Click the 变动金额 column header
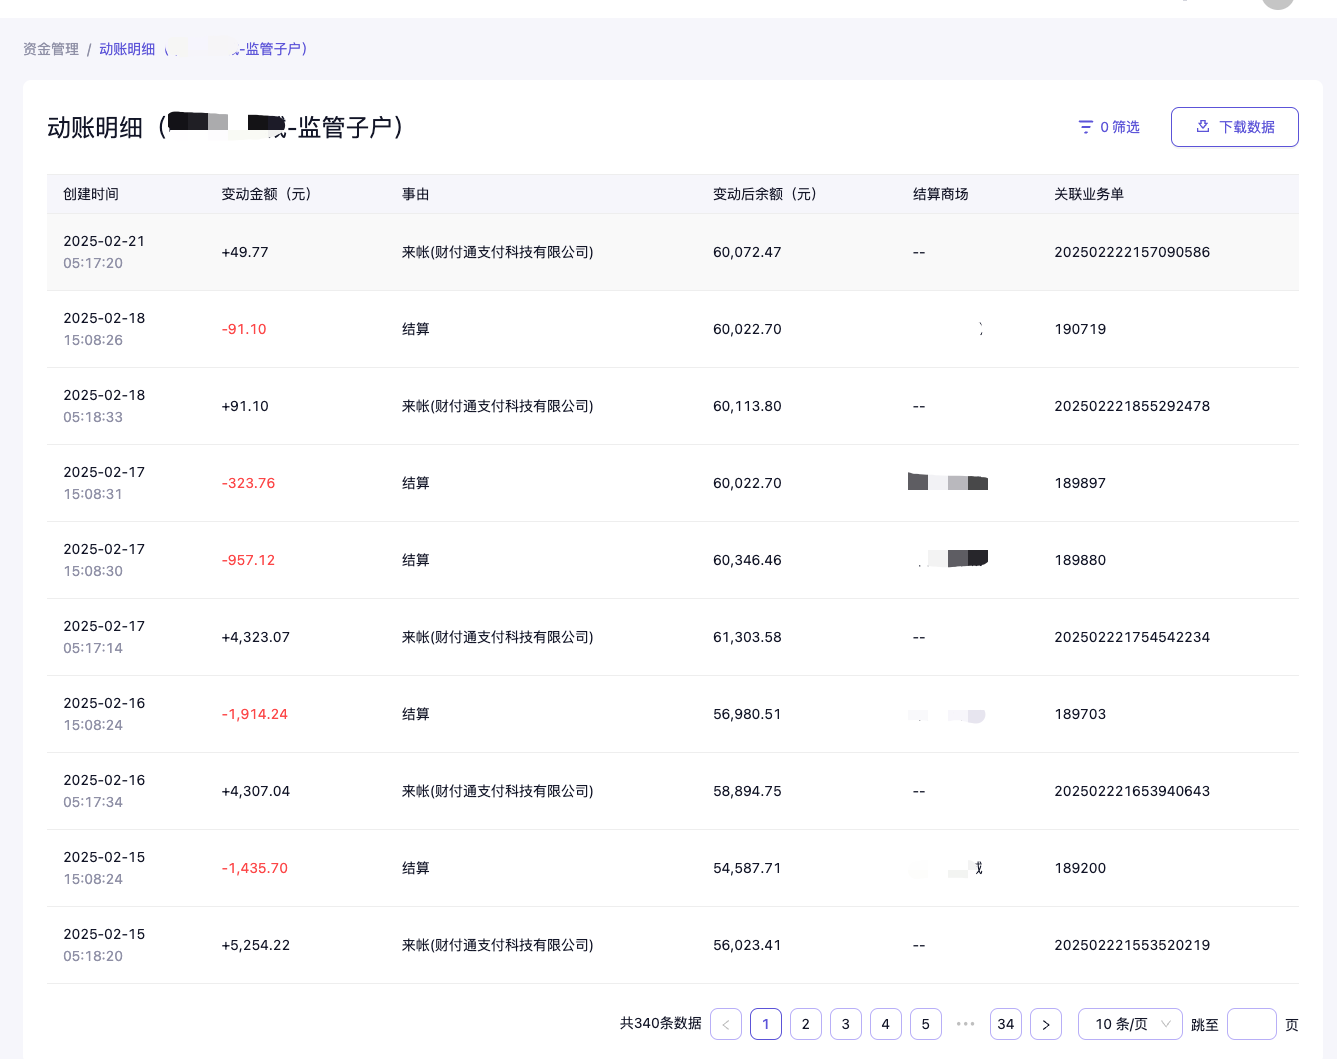Image resolution: width=1337 pixels, height=1059 pixels. 266,194
